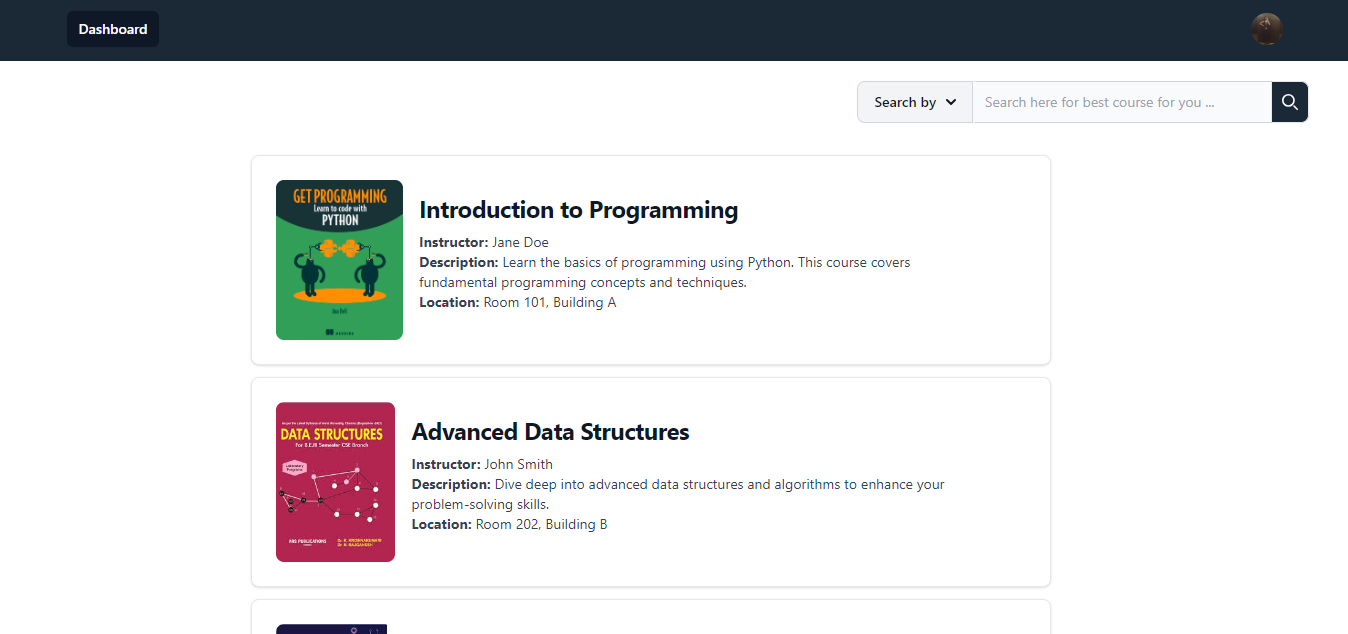Click the magnifying glass search icon
The height and width of the screenshot is (634, 1348).
click(1289, 102)
